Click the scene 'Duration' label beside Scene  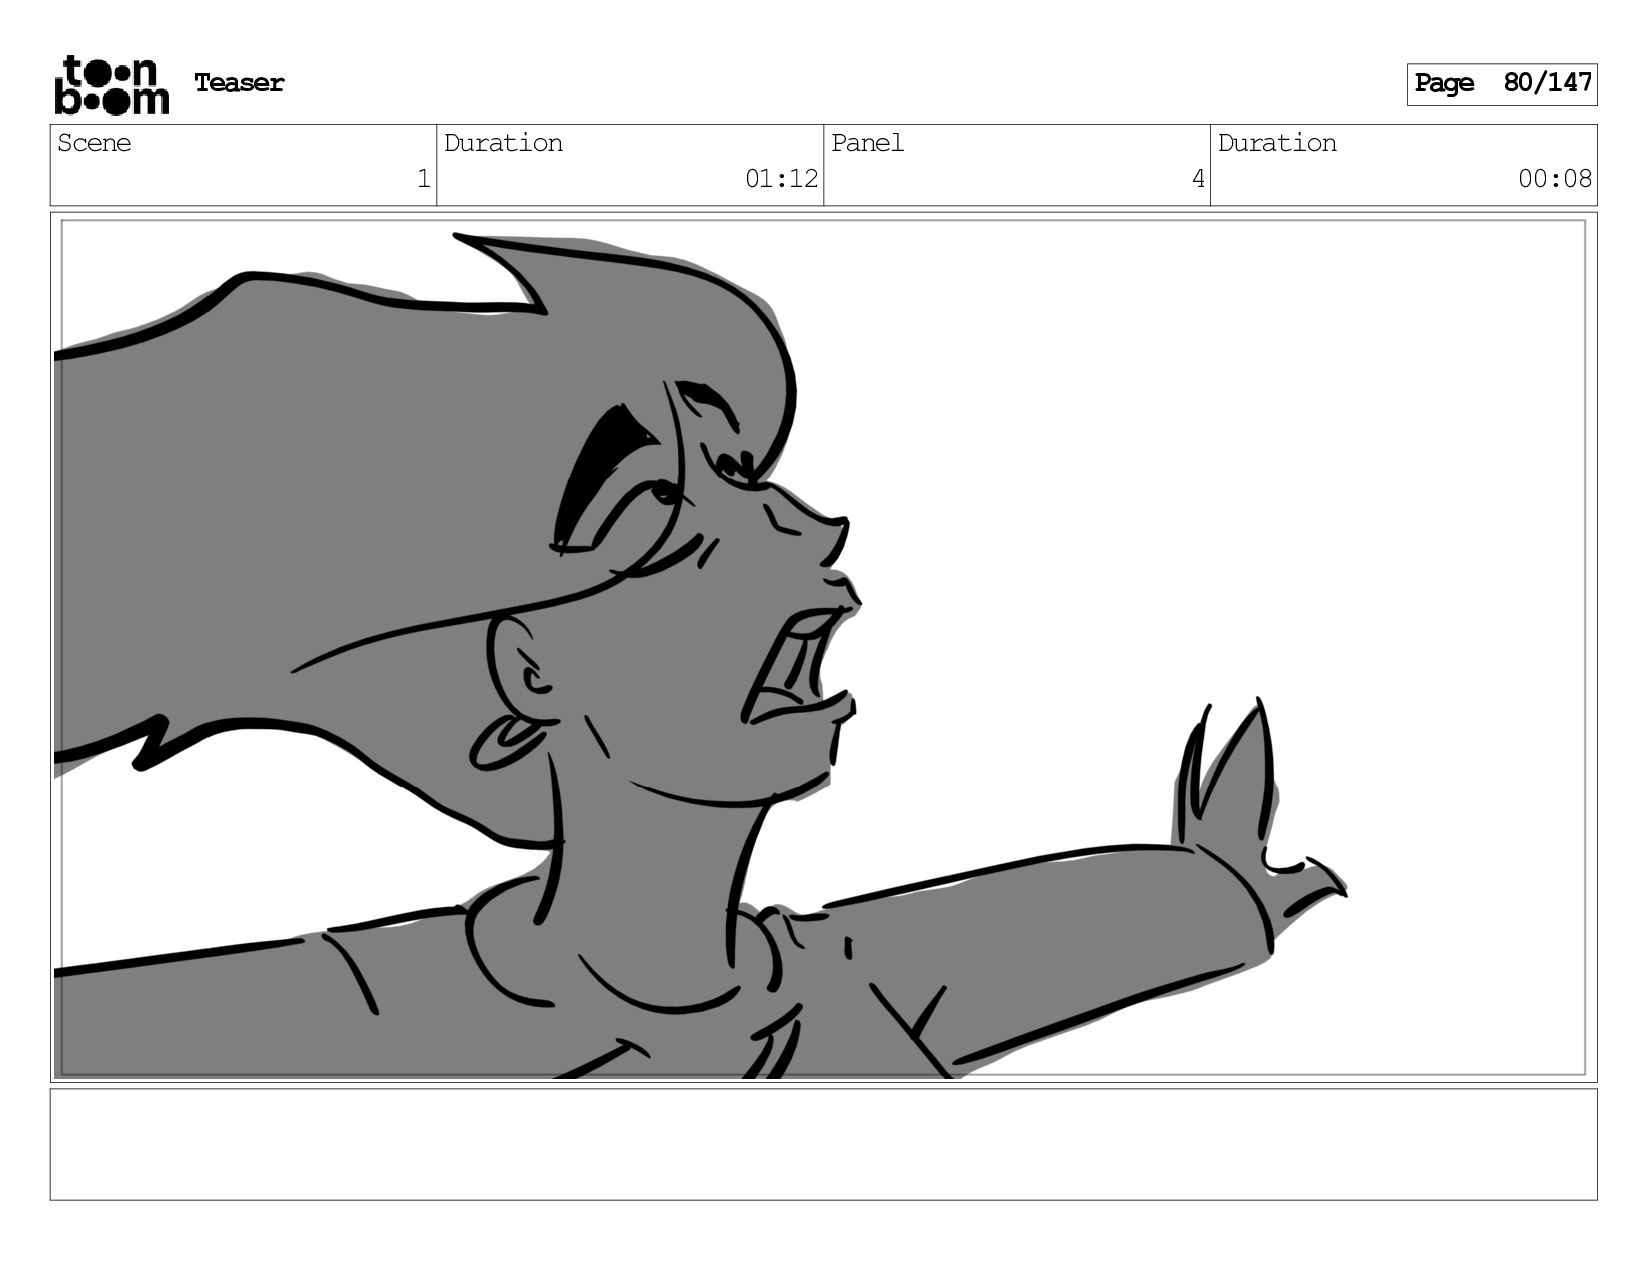coord(503,143)
